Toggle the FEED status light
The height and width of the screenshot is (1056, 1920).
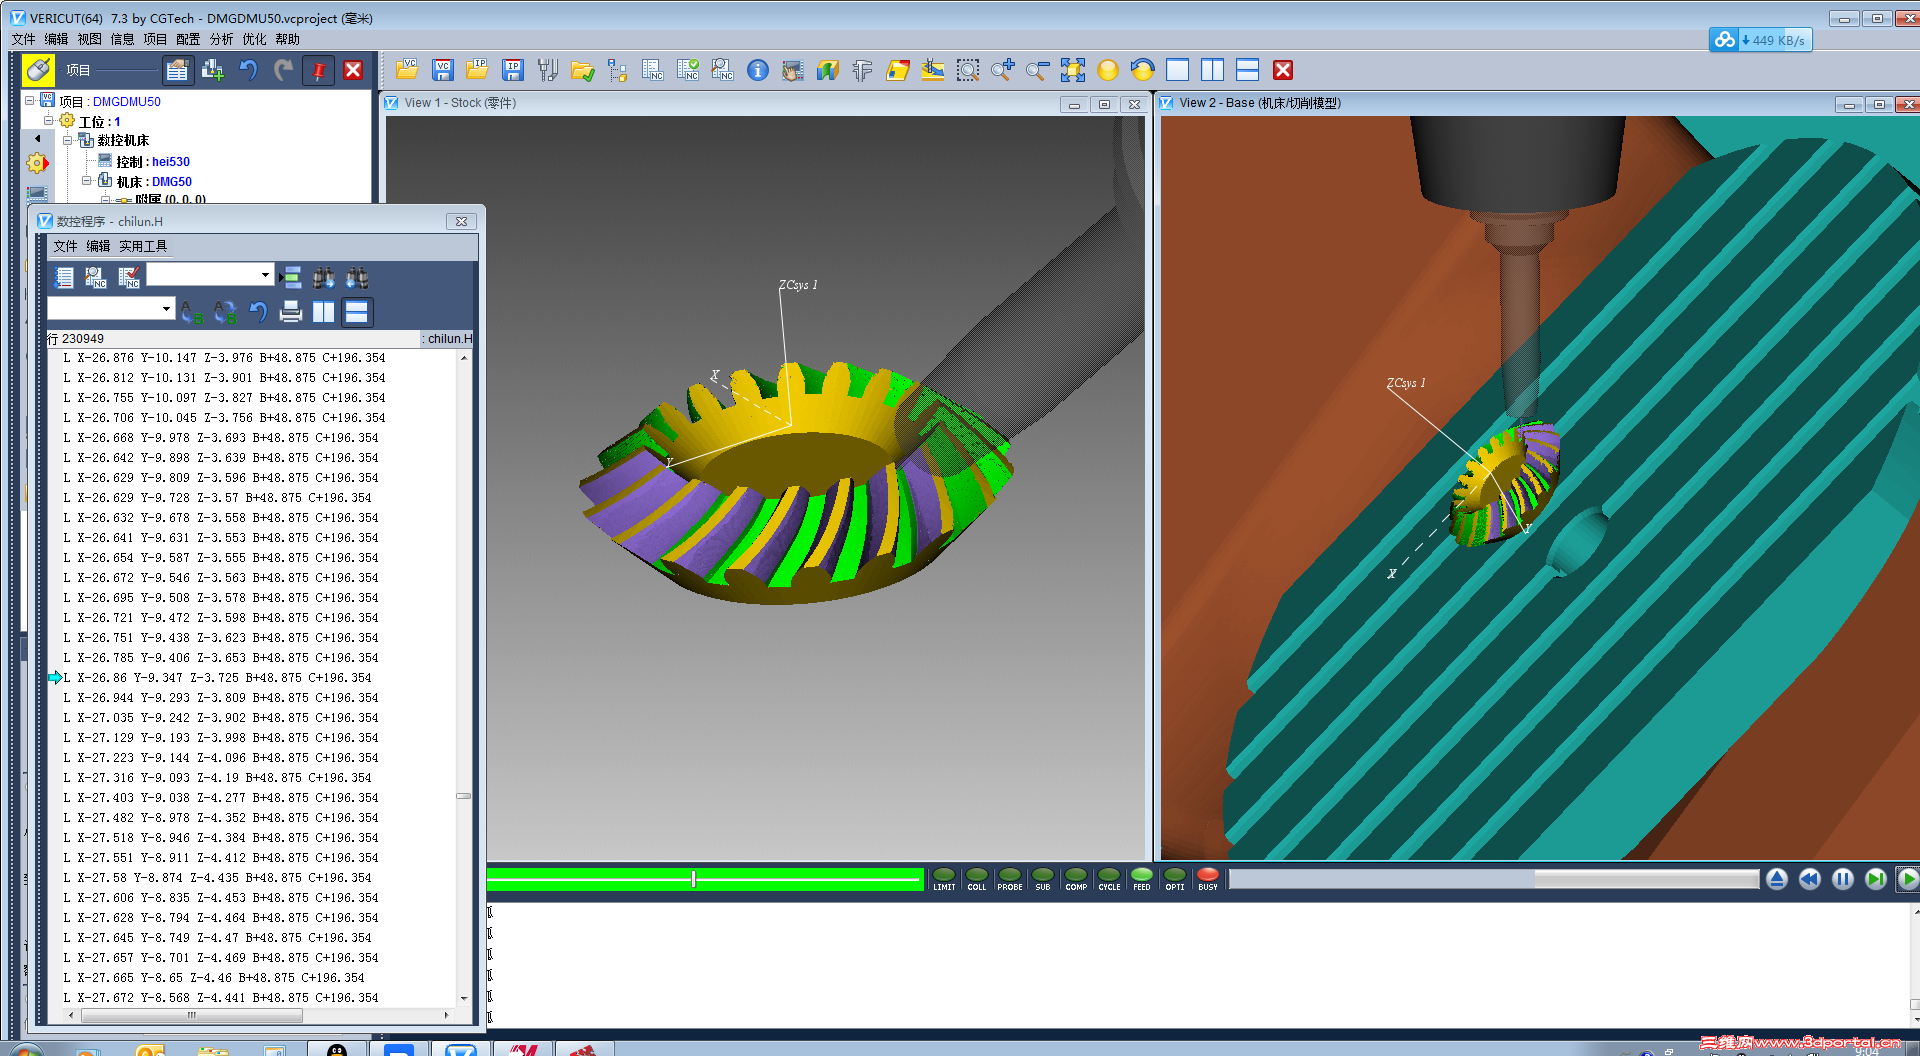click(1142, 879)
